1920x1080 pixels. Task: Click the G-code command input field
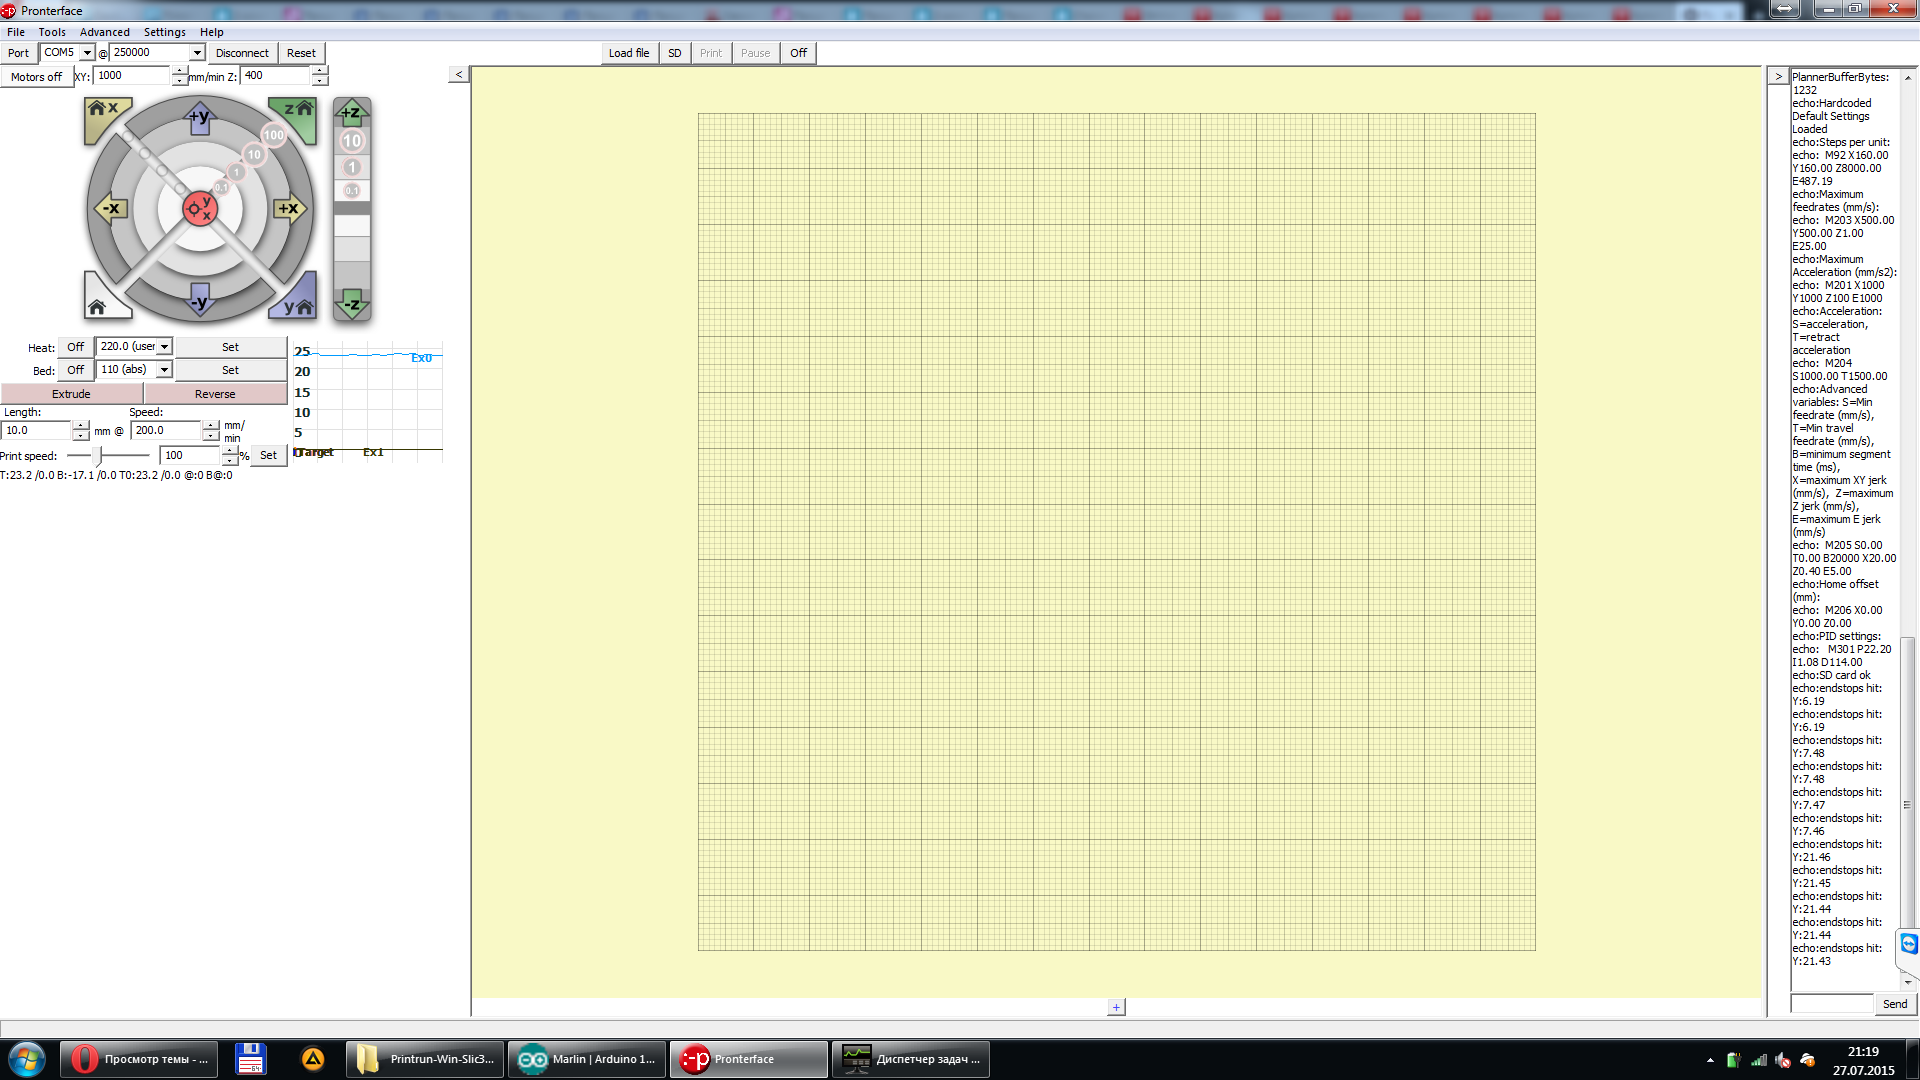tap(1831, 1003)
